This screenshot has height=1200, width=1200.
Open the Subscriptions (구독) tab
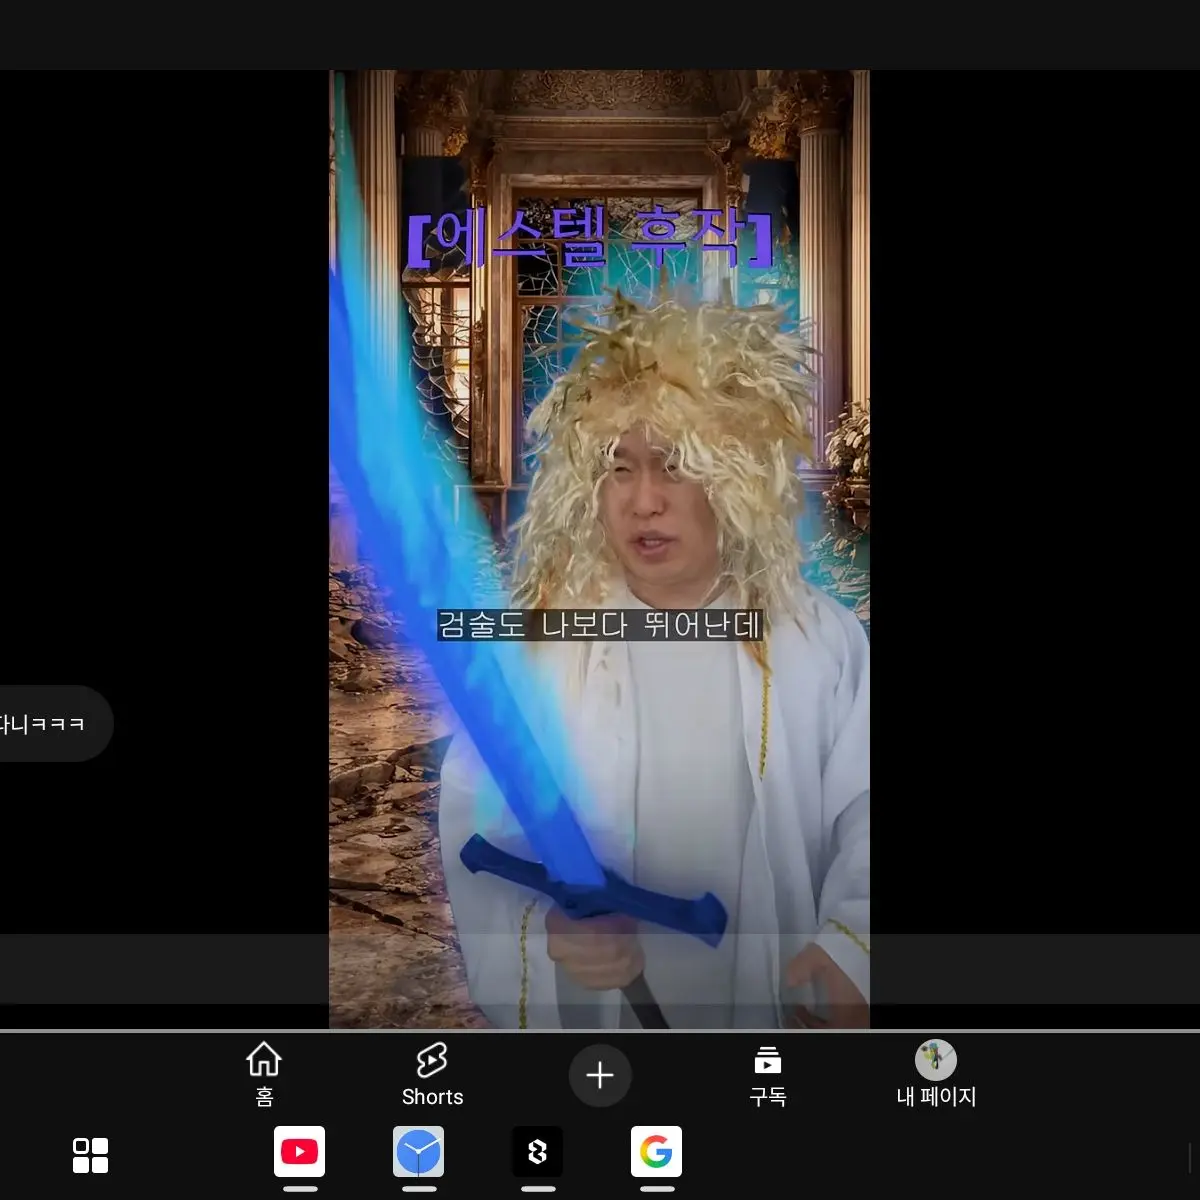point(767,1074)
